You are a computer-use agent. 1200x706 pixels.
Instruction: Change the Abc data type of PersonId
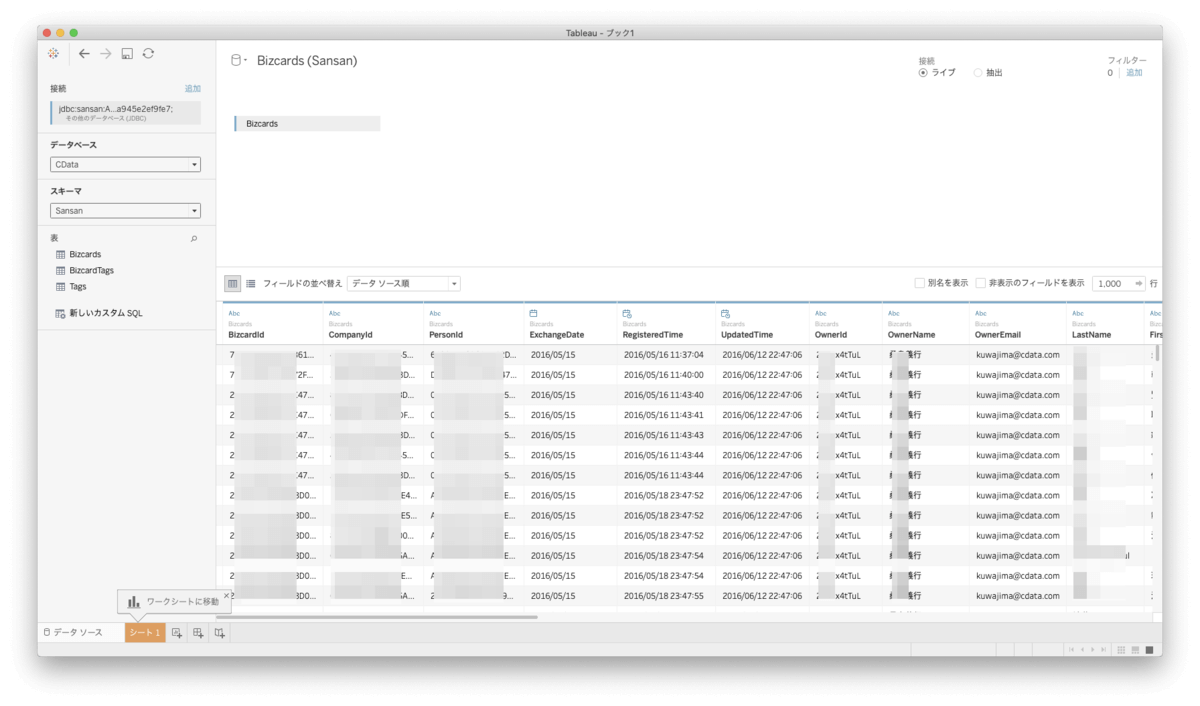point(434,313)
